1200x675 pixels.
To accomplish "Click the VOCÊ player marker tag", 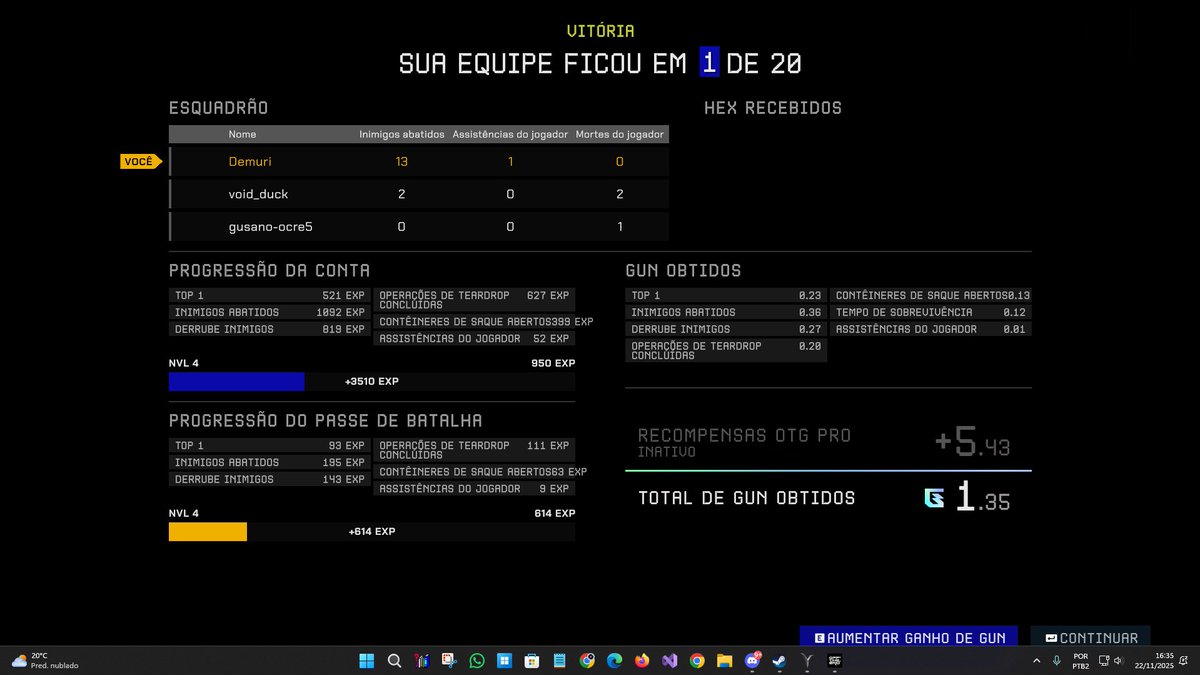I will [140, 161].
